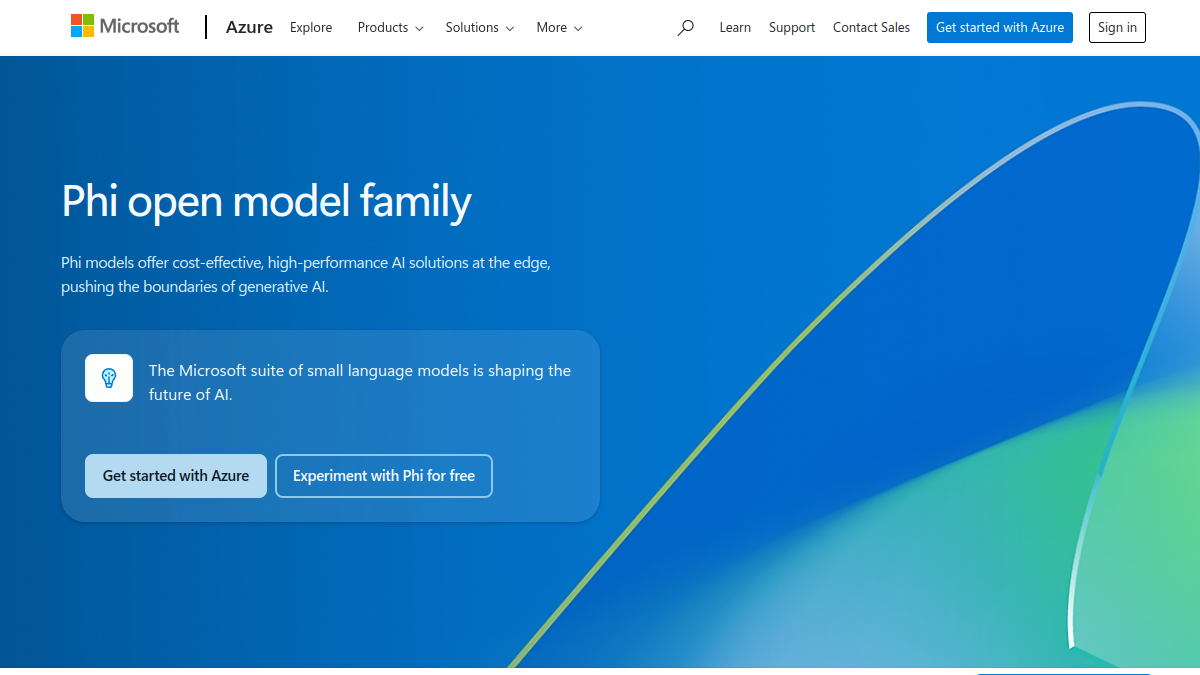
Task: Go to the Azure home link
Action: click(249, 27)
